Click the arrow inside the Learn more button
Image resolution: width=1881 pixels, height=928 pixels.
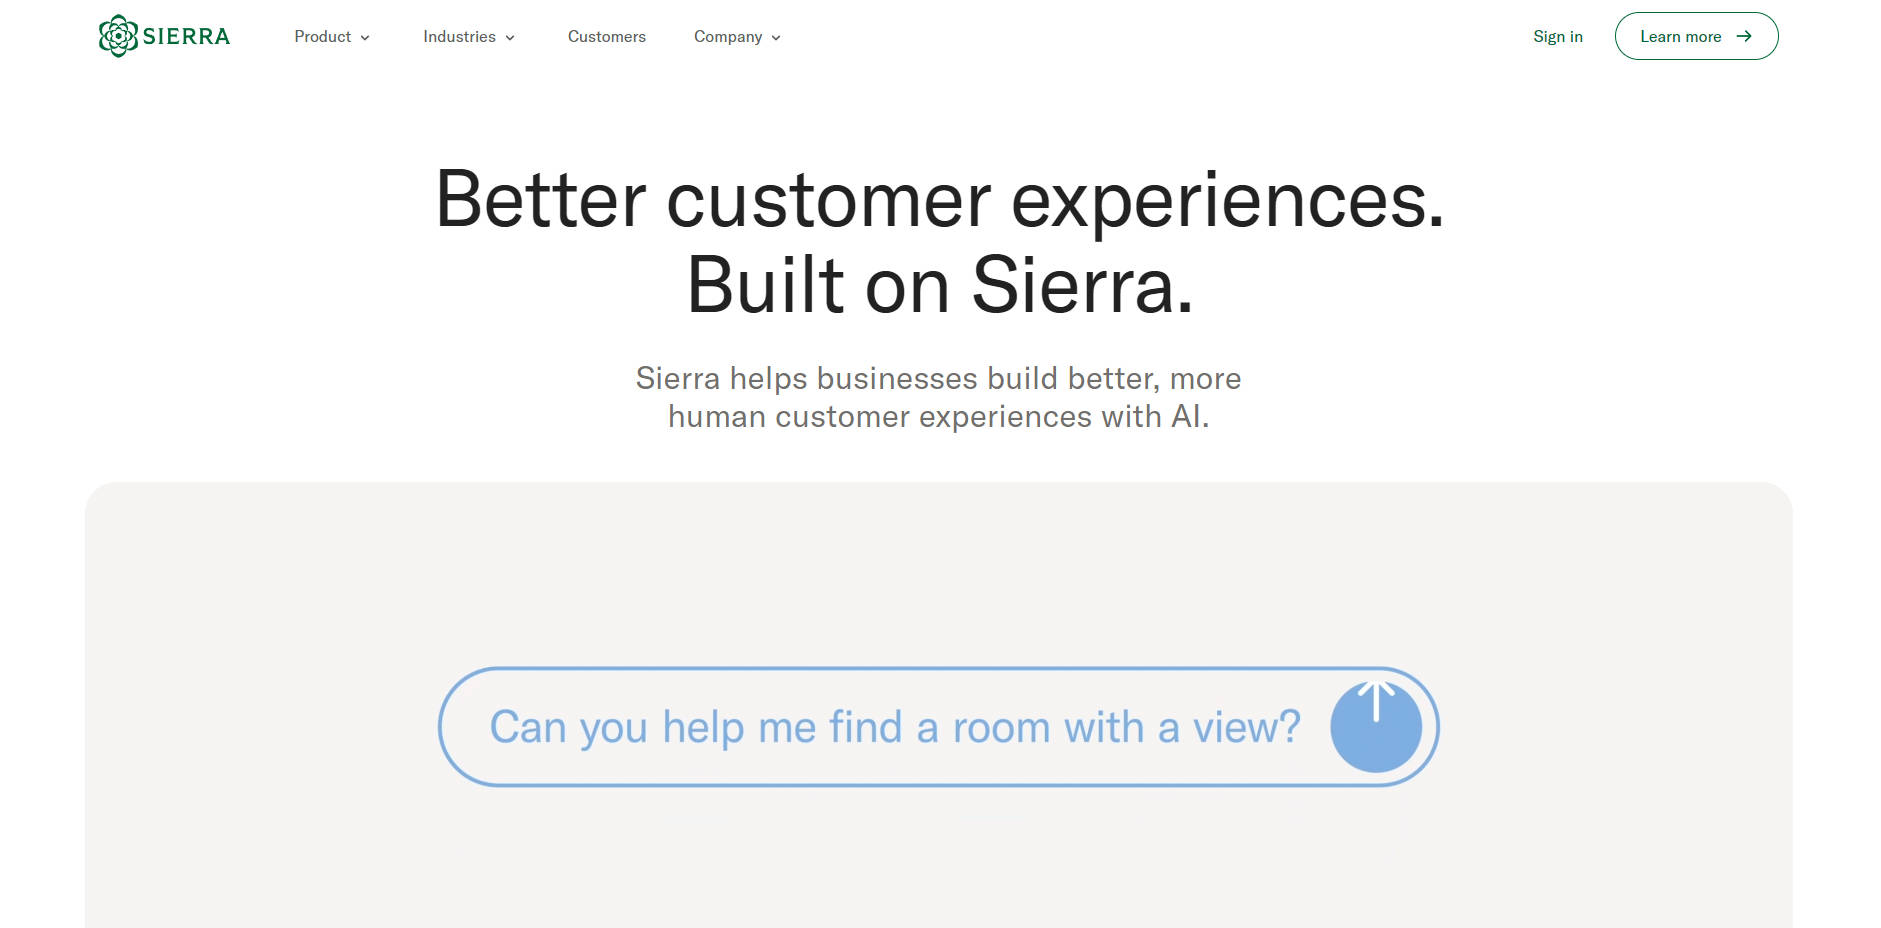click(x=1746, y=36)
